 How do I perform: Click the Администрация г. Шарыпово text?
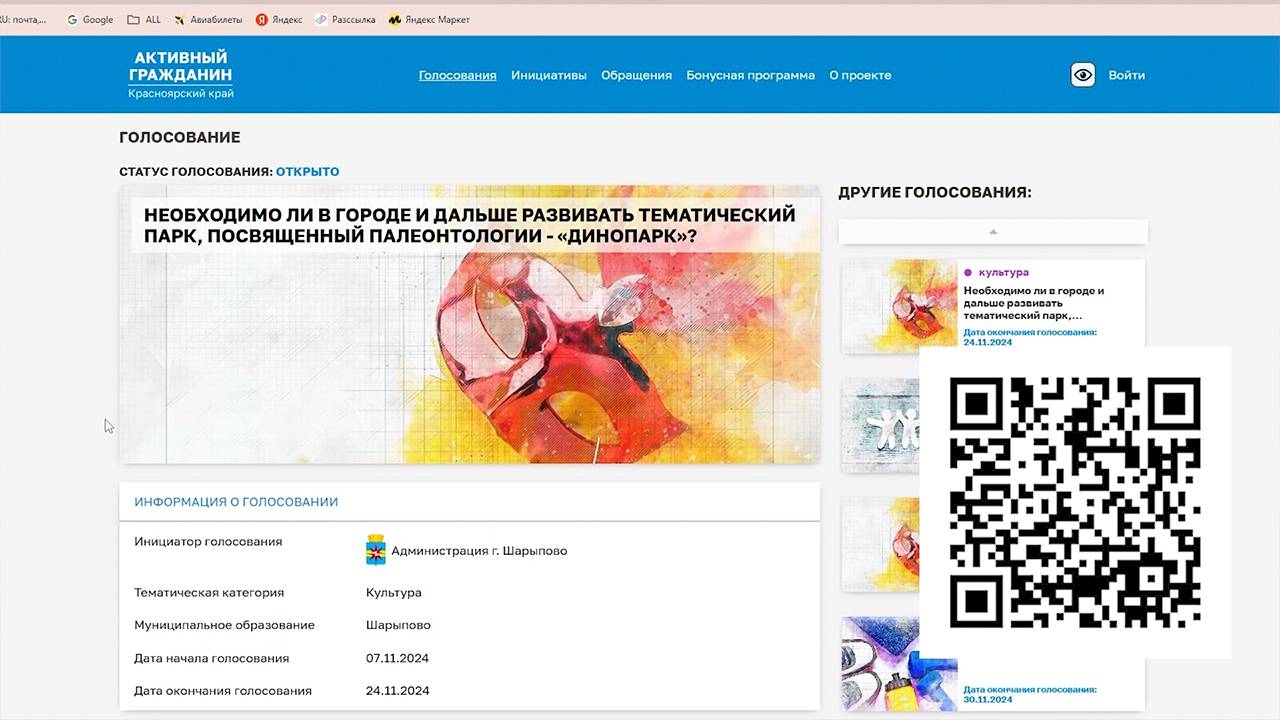pyautogui.click(x=479, y=551)
